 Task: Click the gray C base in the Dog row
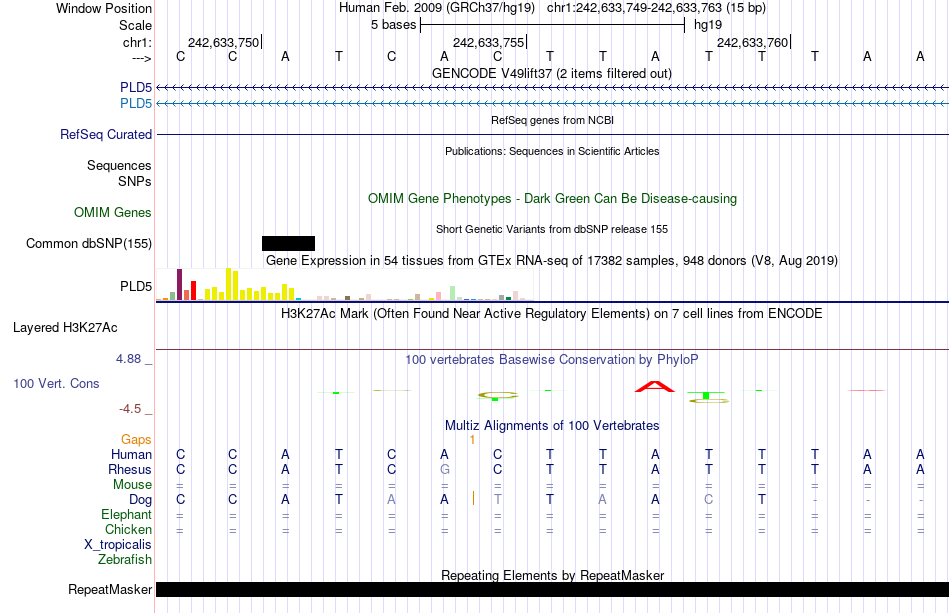(709, 500)
